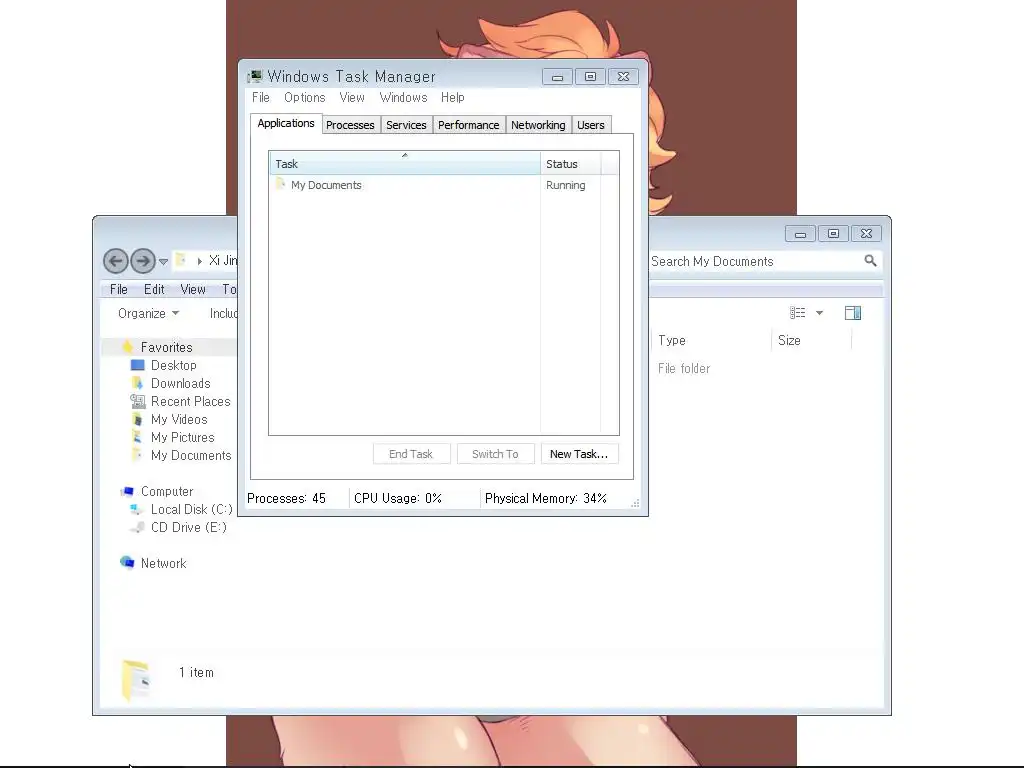Sort by the Status column header
This screenshot has height=768, width=1024.
(x=570, y=163)
